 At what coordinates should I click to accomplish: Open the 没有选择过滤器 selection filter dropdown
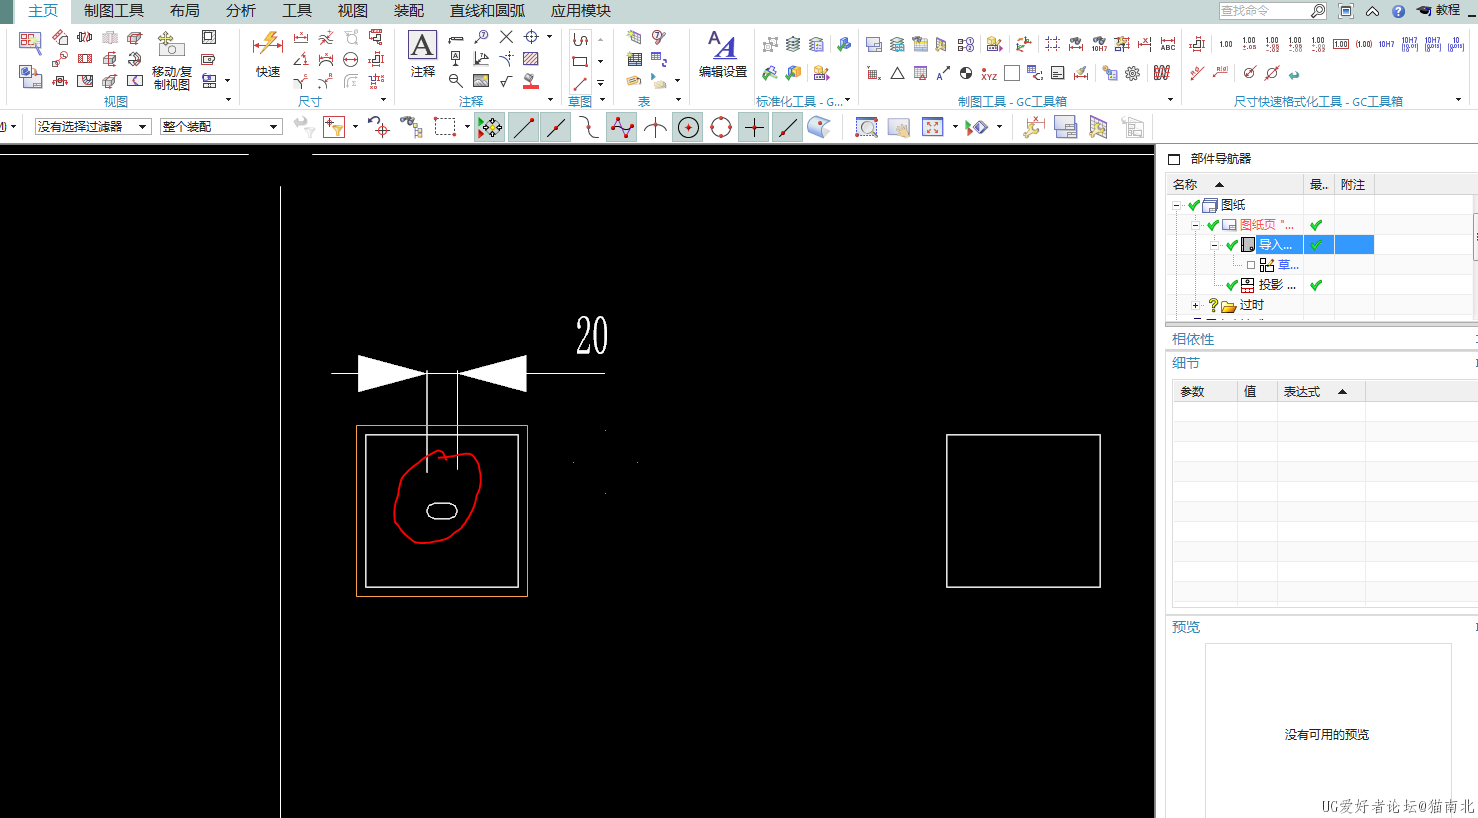93,127
